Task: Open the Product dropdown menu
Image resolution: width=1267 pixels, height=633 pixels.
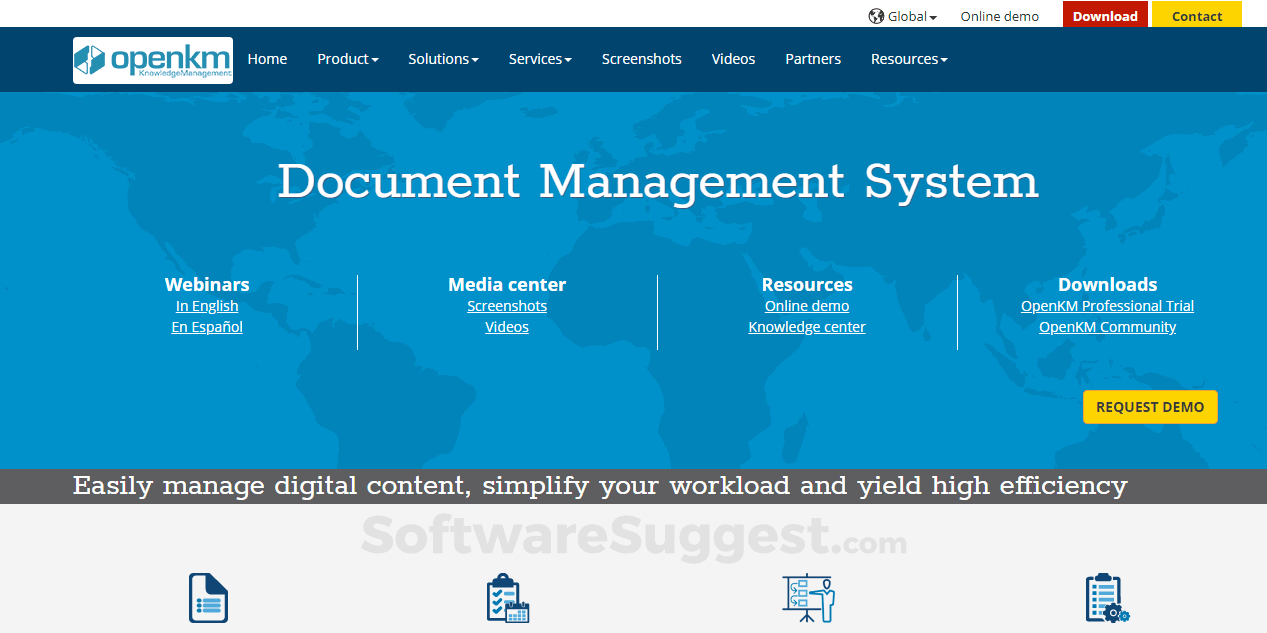Action: point(347,59)
